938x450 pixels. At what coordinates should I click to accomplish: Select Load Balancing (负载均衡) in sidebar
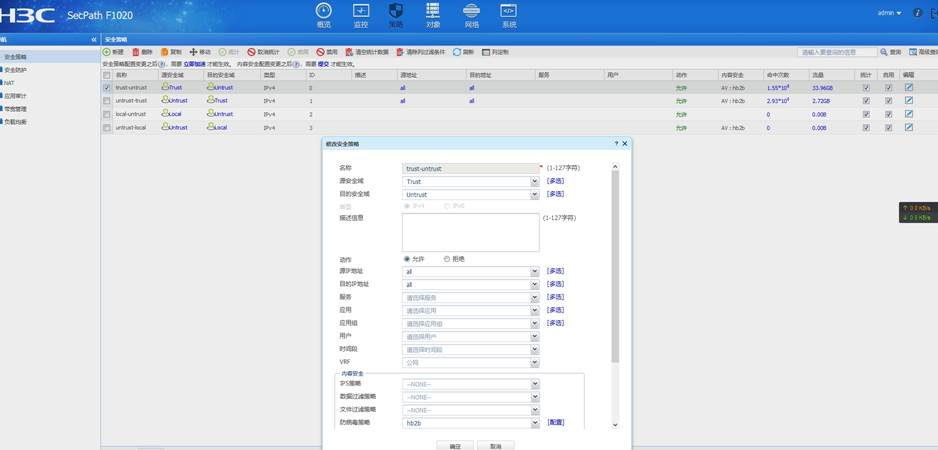(x=16, y=121)
